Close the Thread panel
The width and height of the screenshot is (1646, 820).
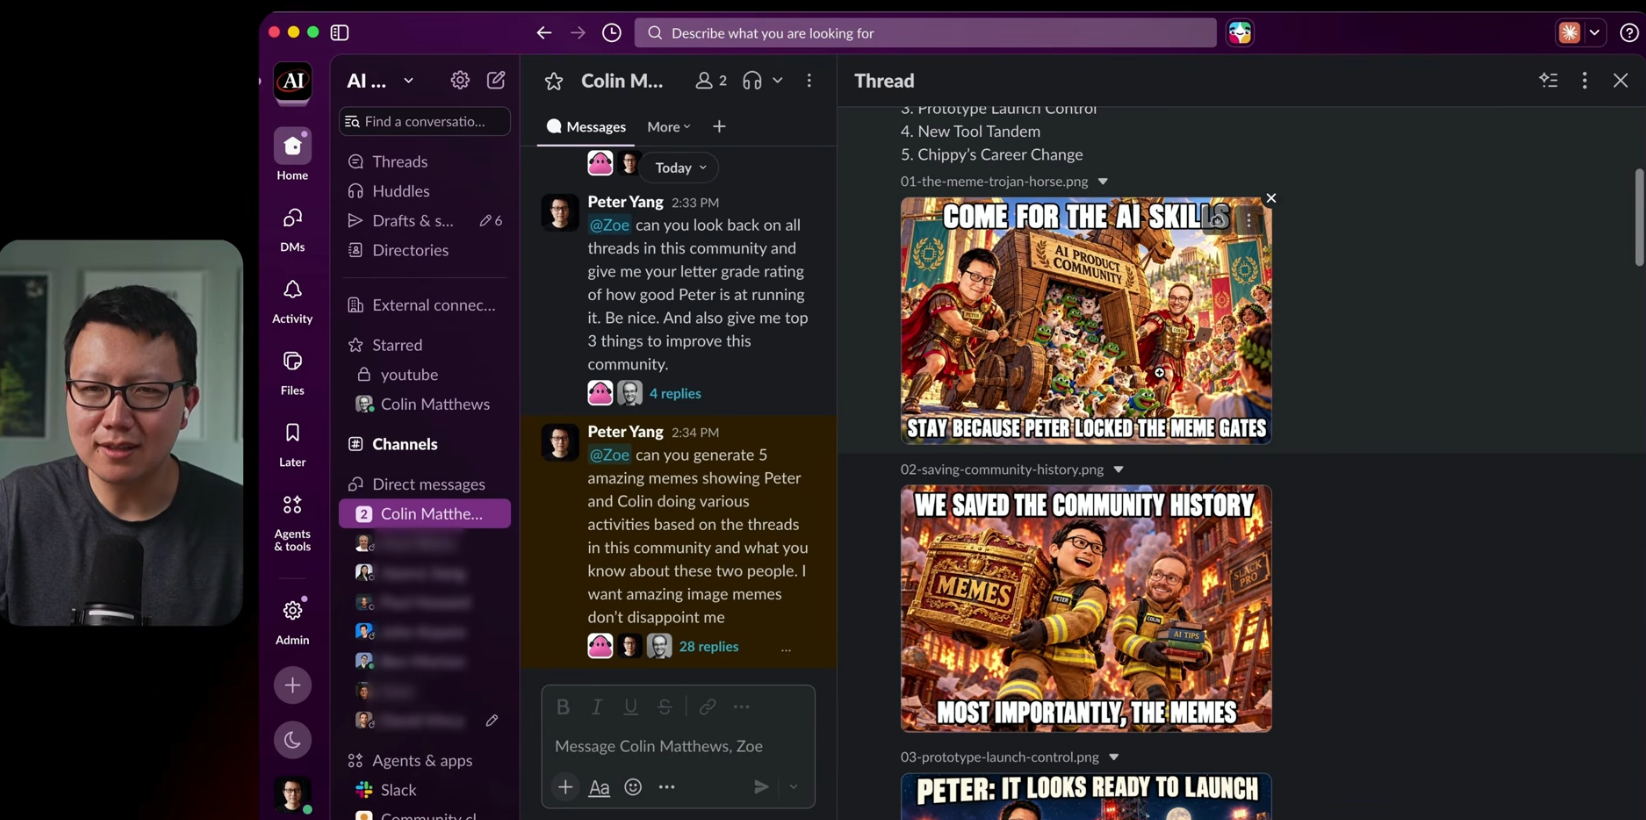click(x=1621, y=81)
